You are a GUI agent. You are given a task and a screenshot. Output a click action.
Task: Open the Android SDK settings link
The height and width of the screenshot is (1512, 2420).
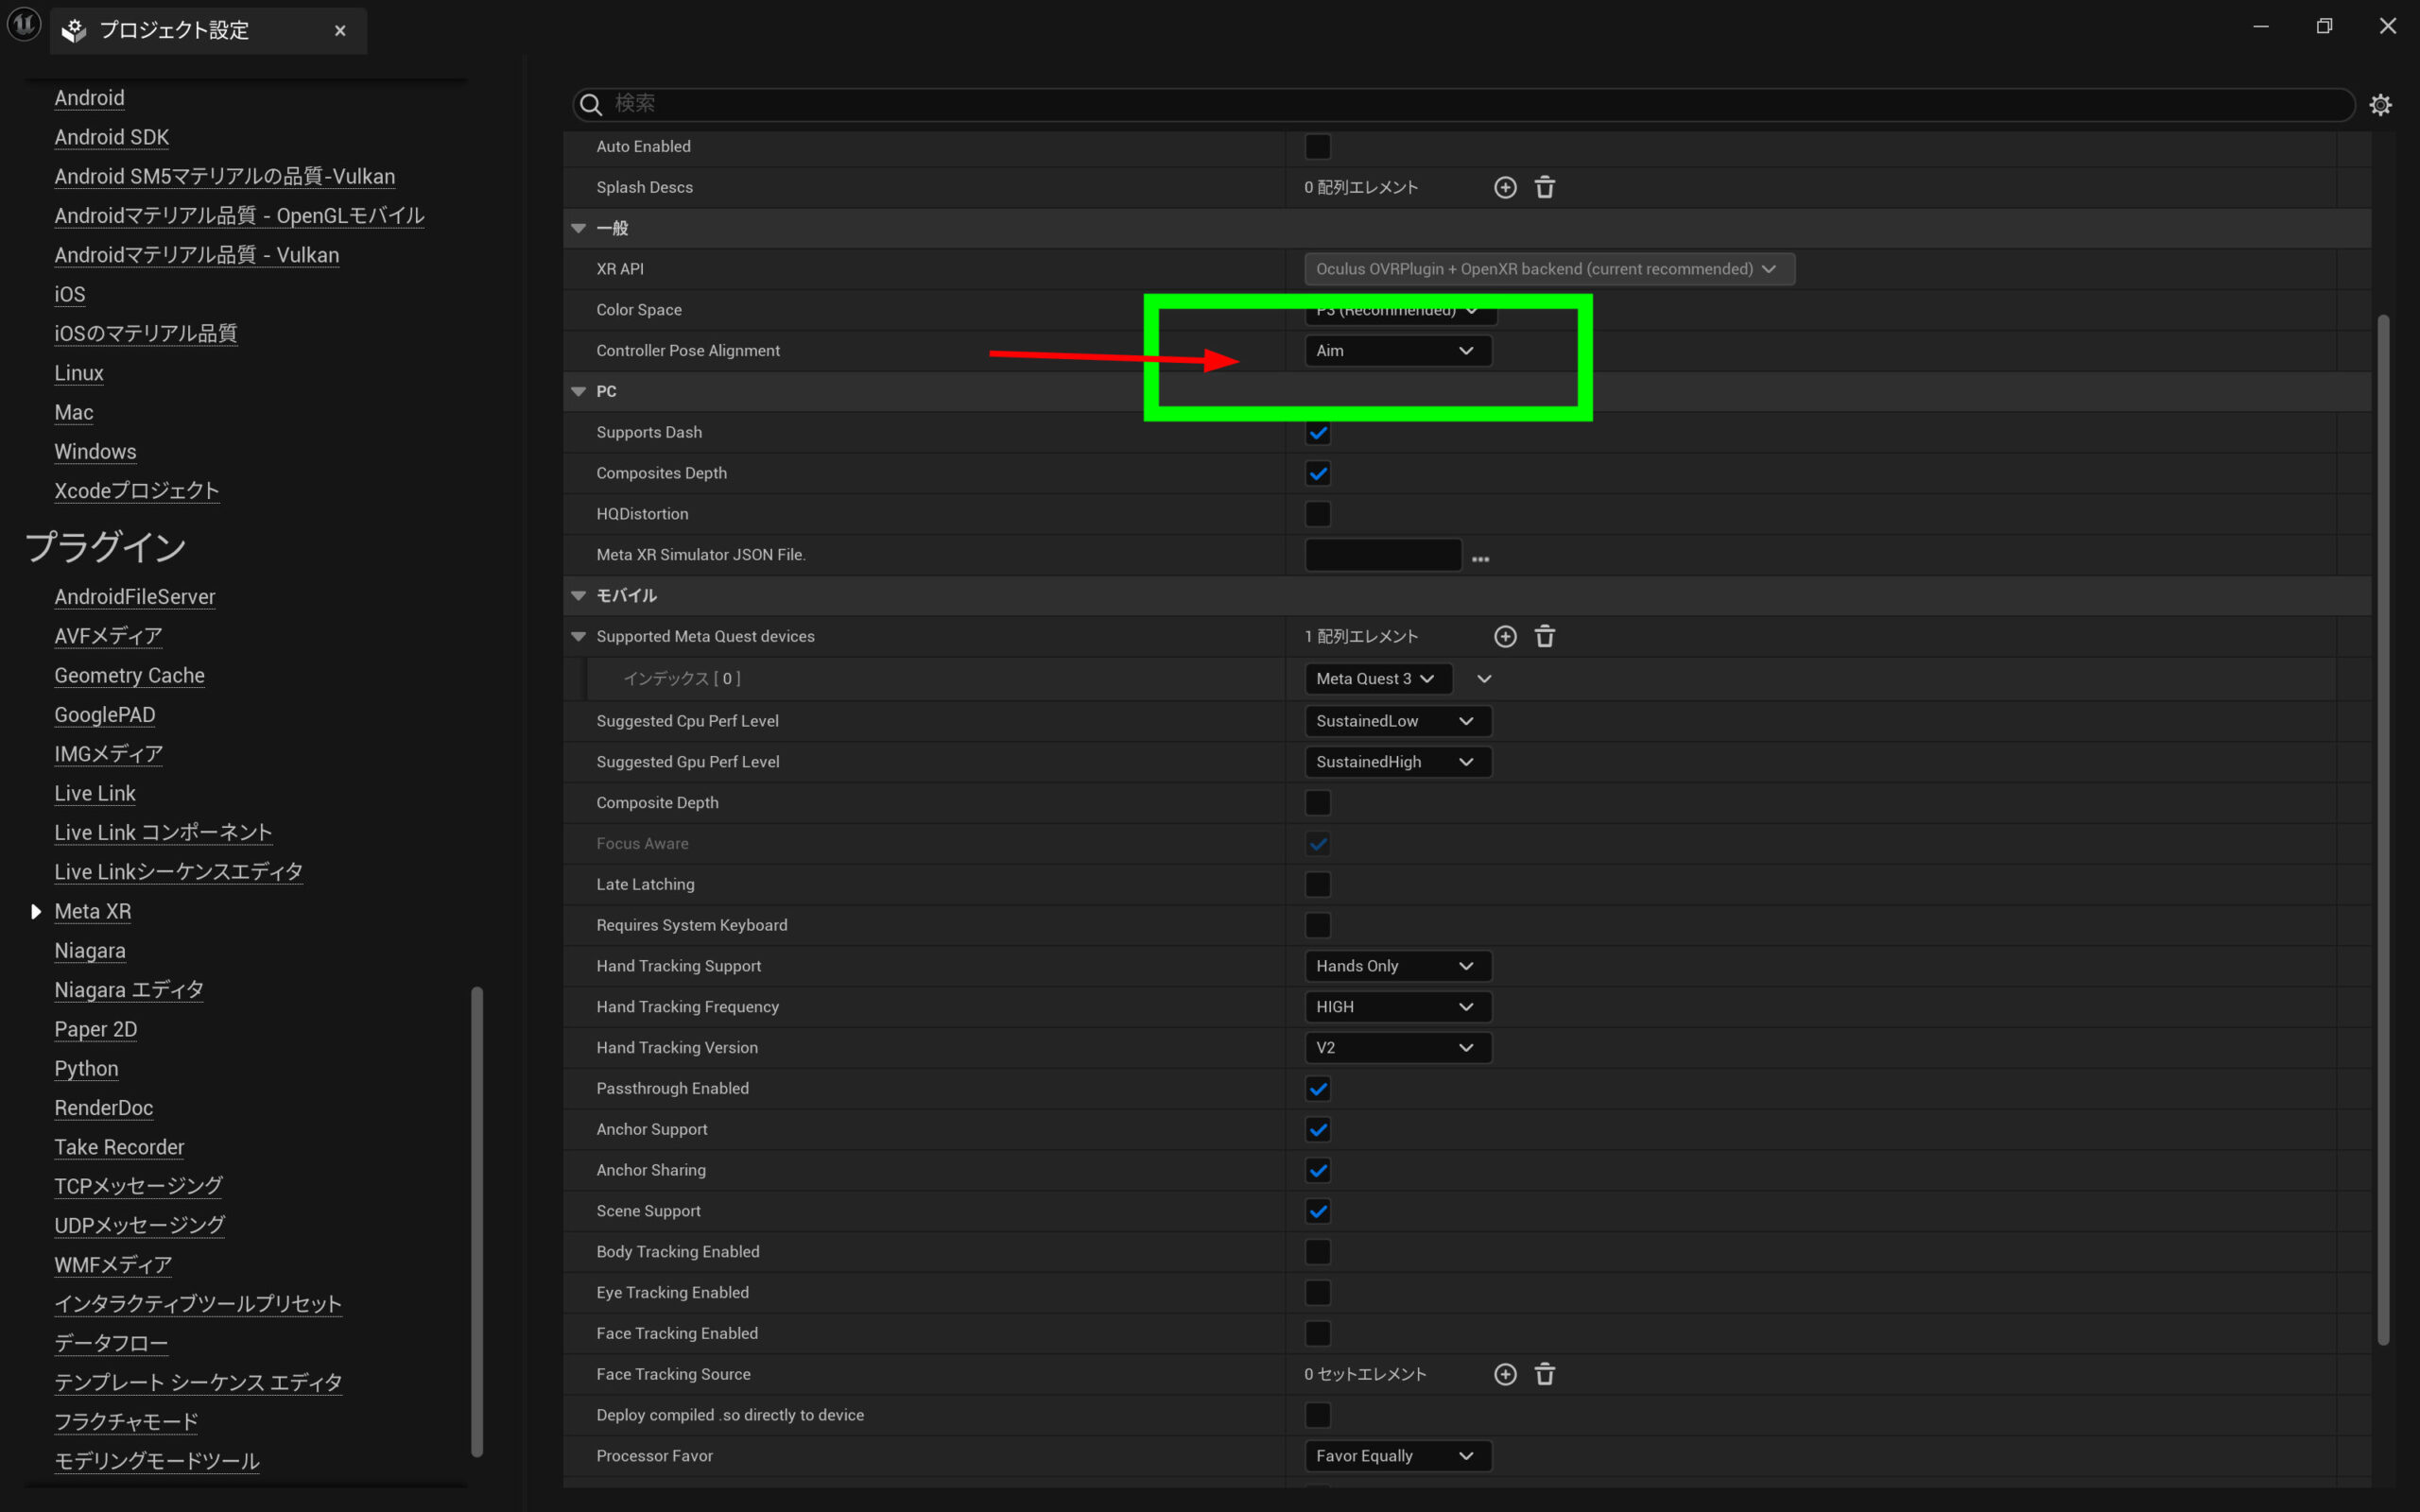[x=111, y=137]
